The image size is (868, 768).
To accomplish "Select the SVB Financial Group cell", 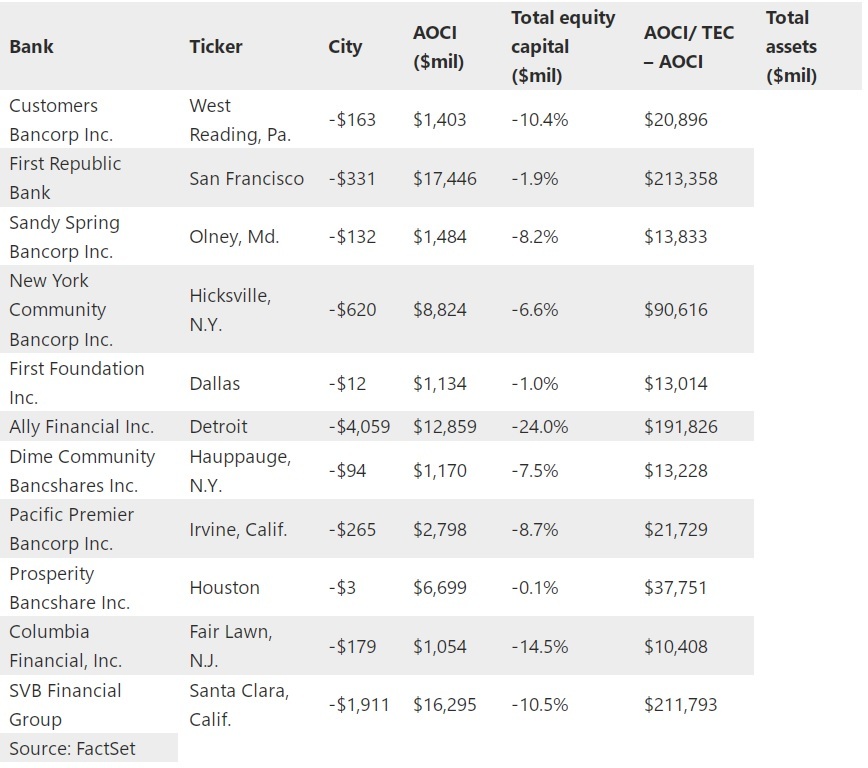I will coord(66,705).
